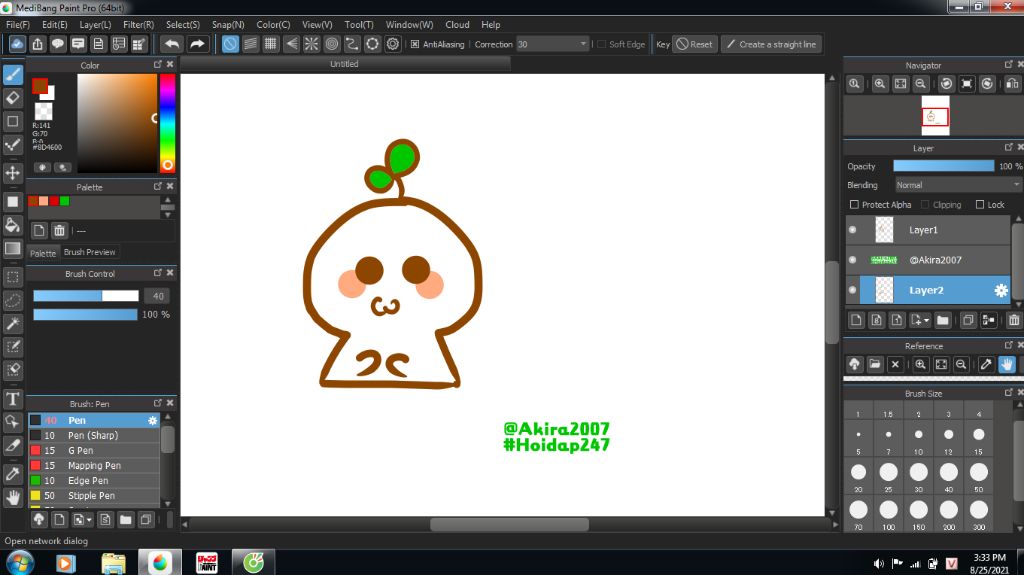Zoom out using Navigator panel

(x=920, y=84)
